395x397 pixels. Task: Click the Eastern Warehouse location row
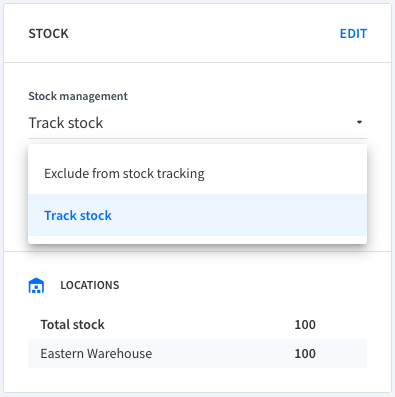click(197, 353)
